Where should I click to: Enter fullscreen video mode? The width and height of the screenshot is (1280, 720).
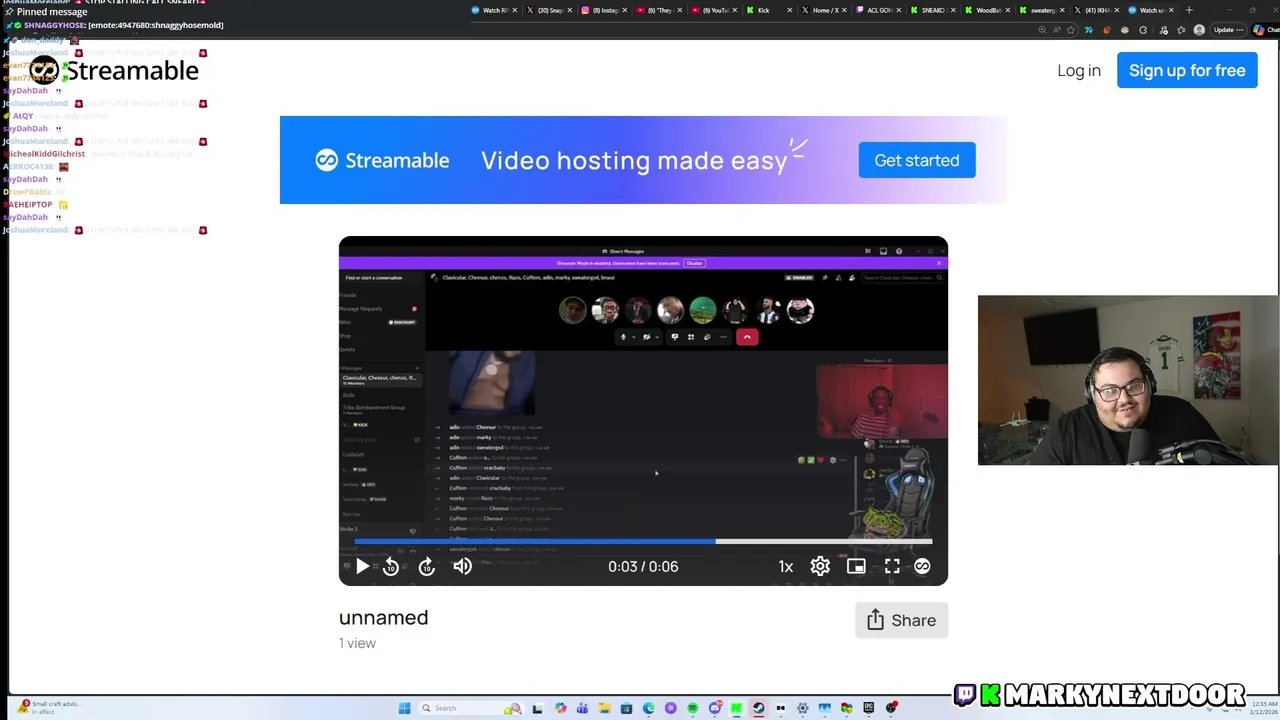point(892,567)
